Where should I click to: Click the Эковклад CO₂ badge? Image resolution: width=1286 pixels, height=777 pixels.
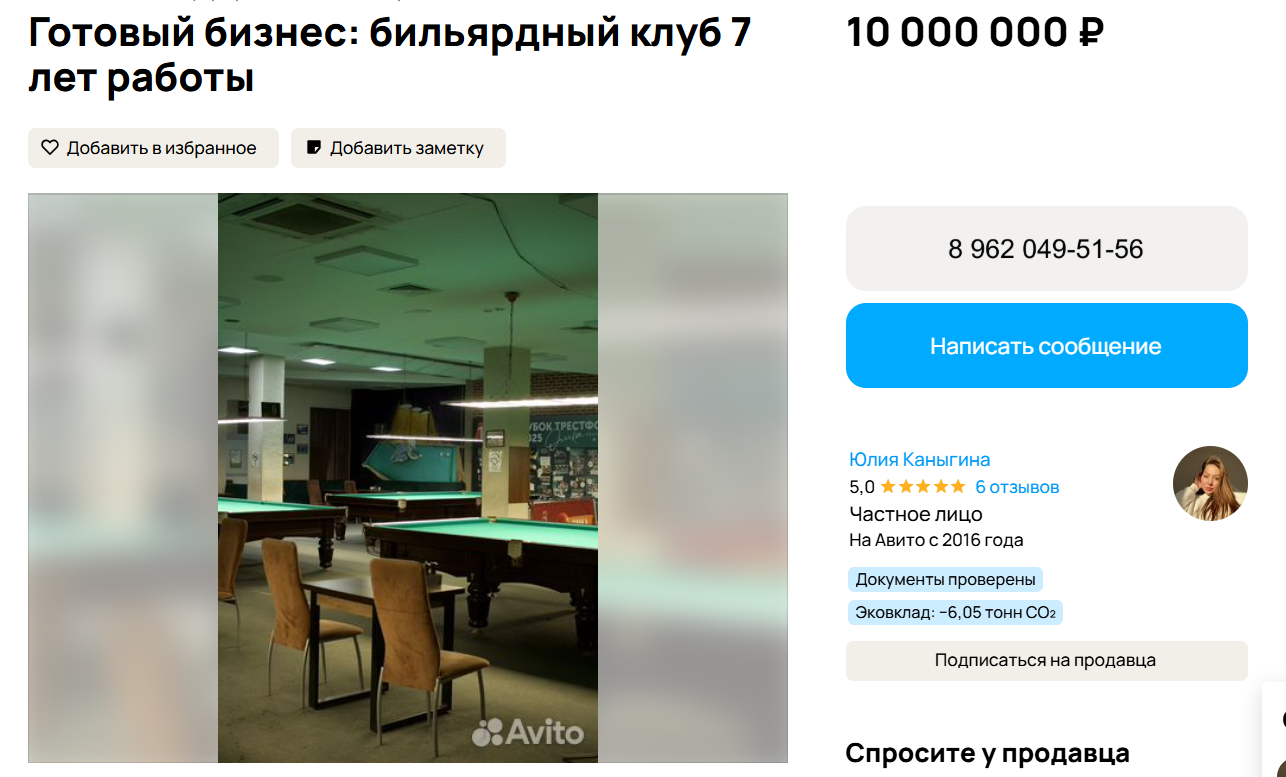tap(955, 612)
